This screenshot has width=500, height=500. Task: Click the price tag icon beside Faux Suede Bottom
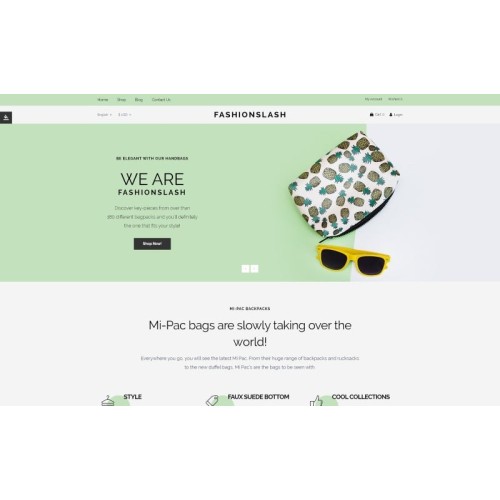(212, 401)
